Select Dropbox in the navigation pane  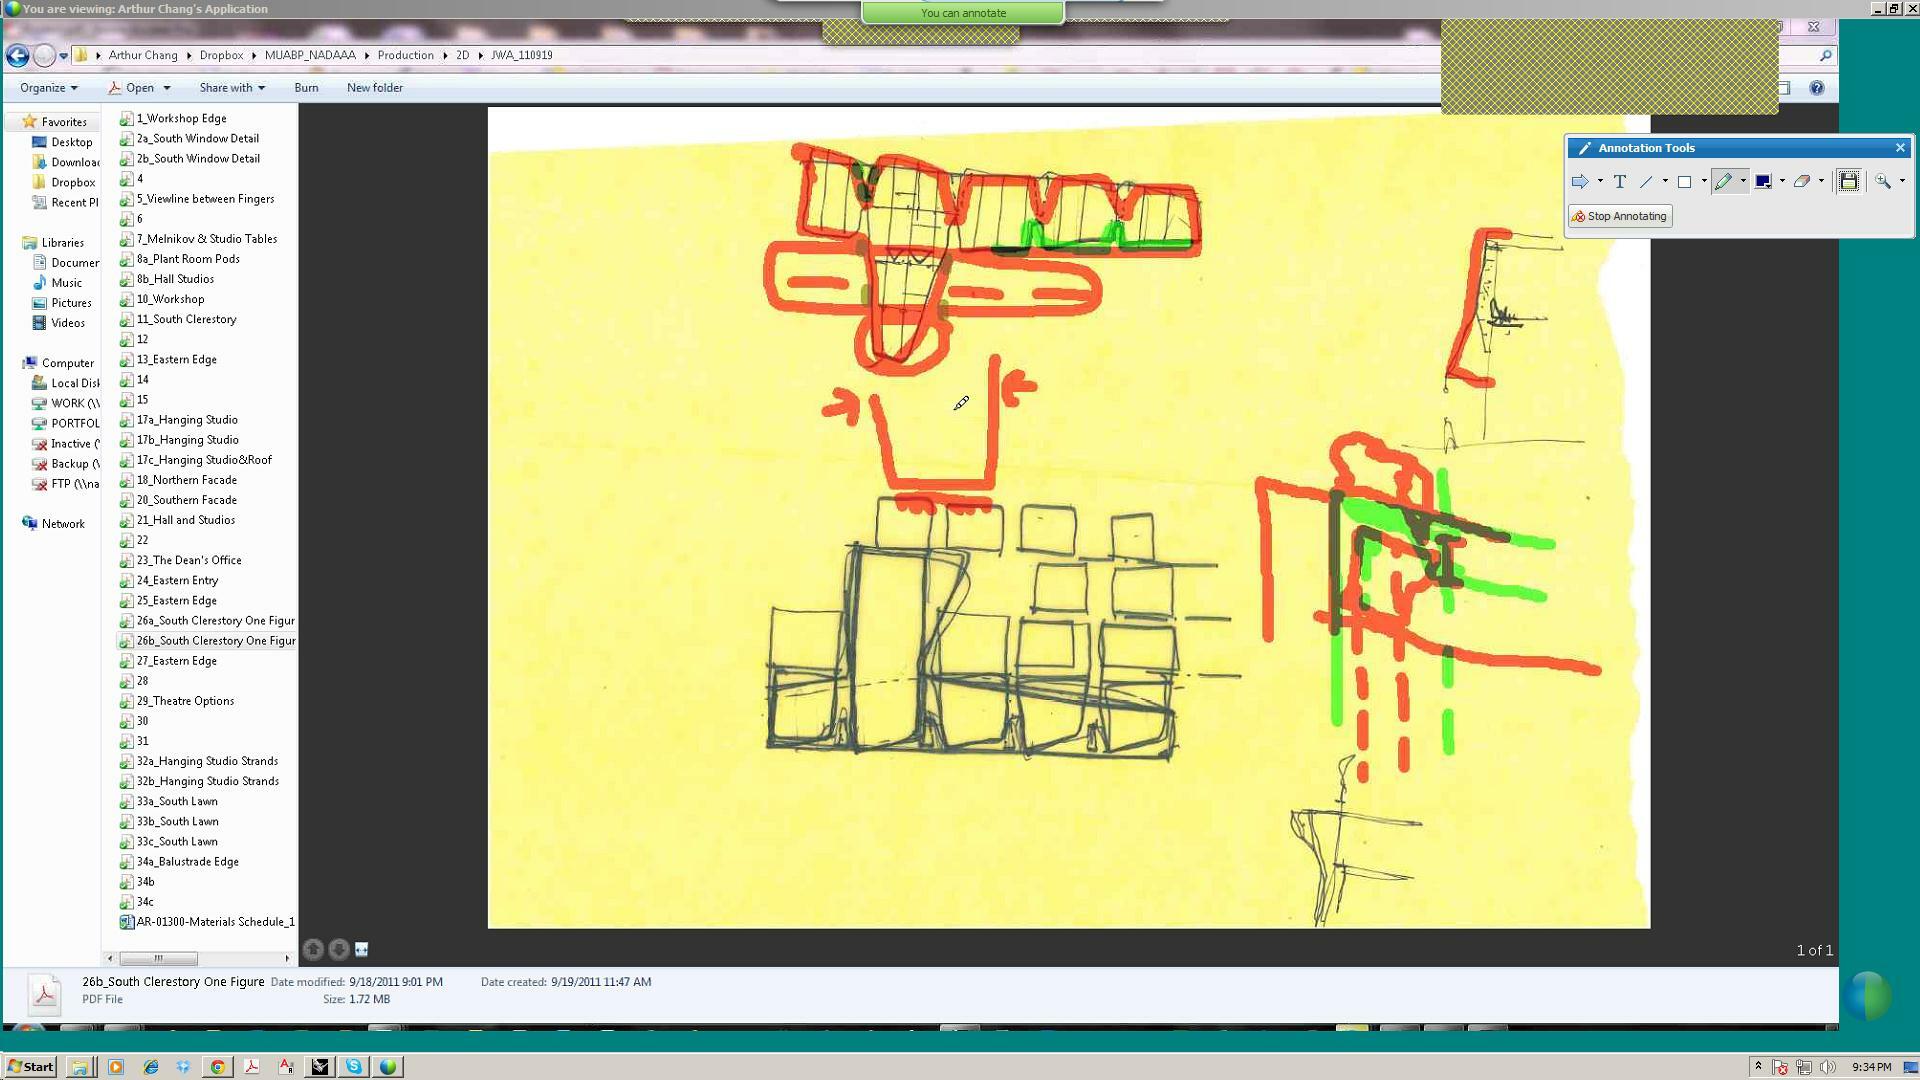pos(64,182)
